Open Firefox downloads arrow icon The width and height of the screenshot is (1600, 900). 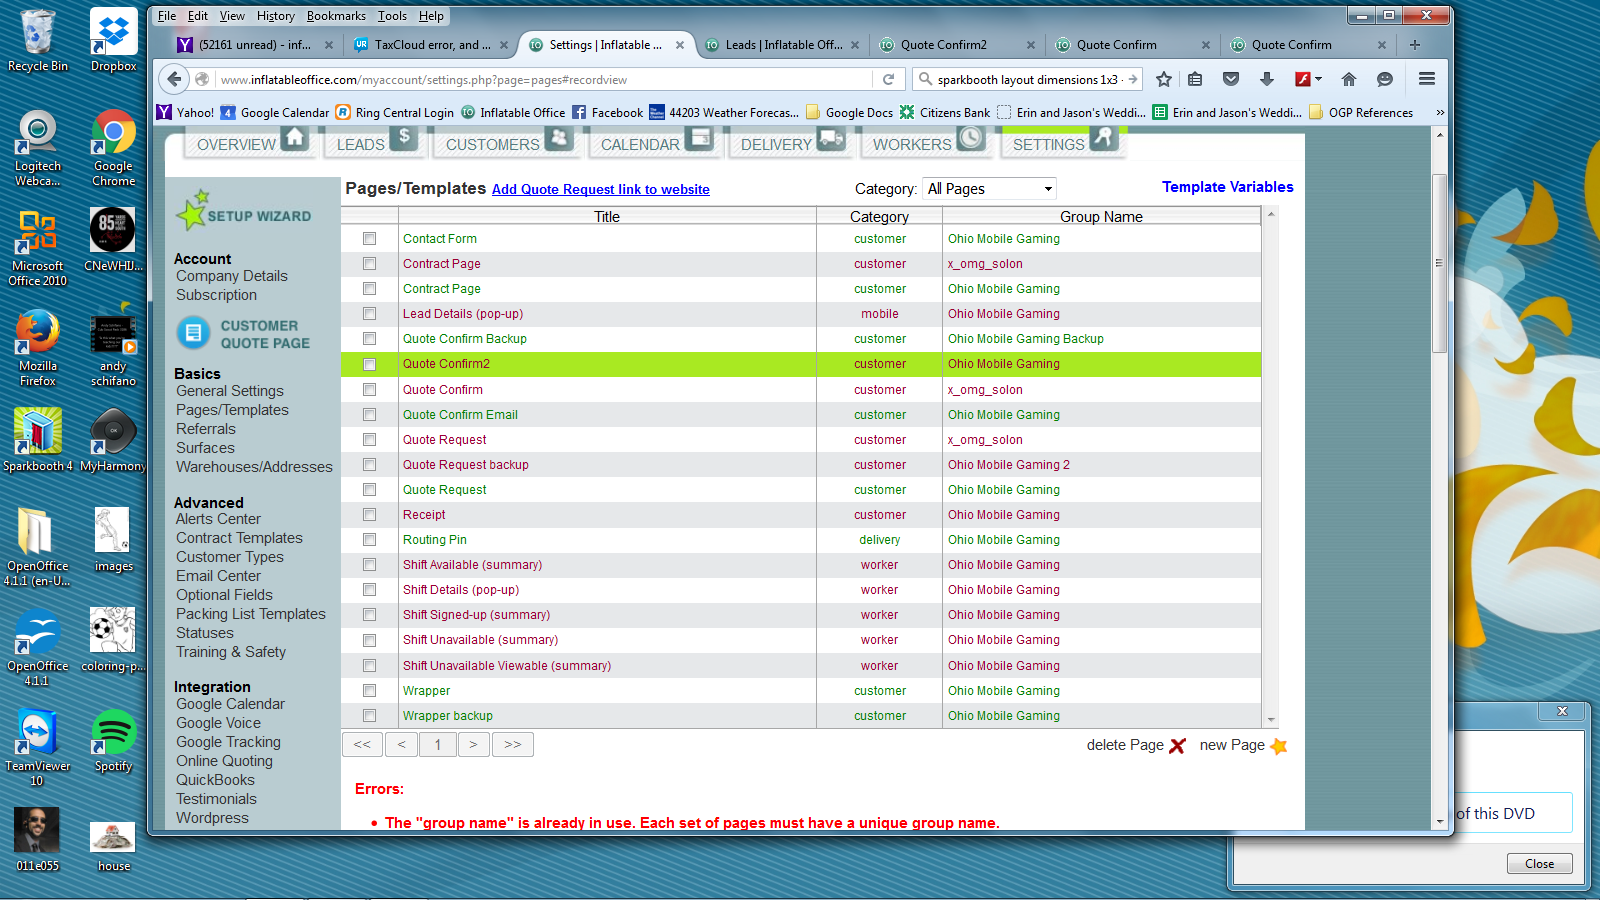(1266, 80)
